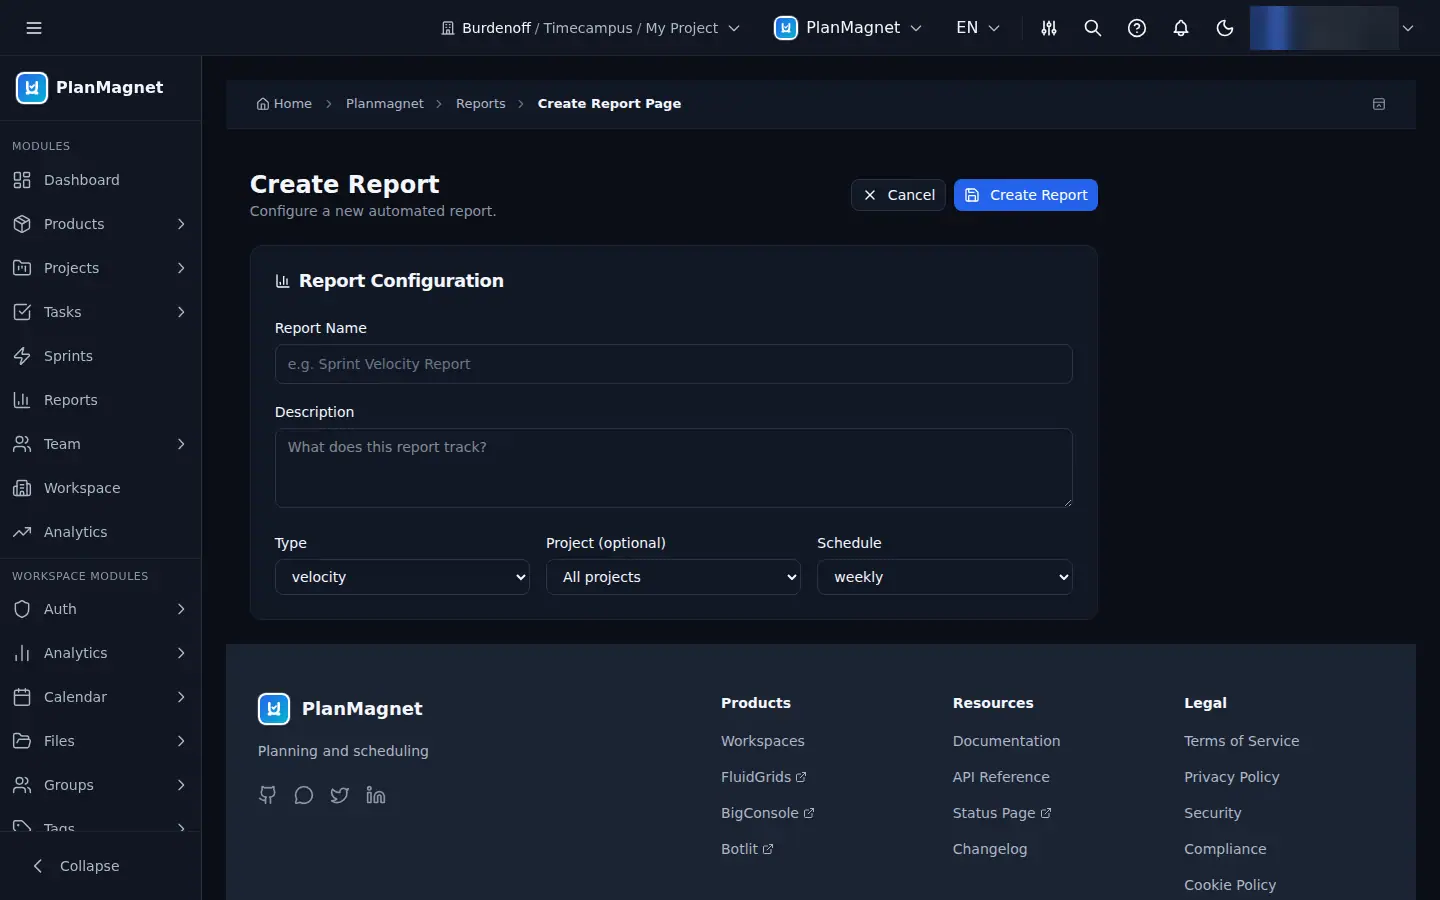Image resolution: width=1440 pixels, height=900 pixels.
Task: Open the settings sliders icon in header
Action: click(x=1049, y=28)
